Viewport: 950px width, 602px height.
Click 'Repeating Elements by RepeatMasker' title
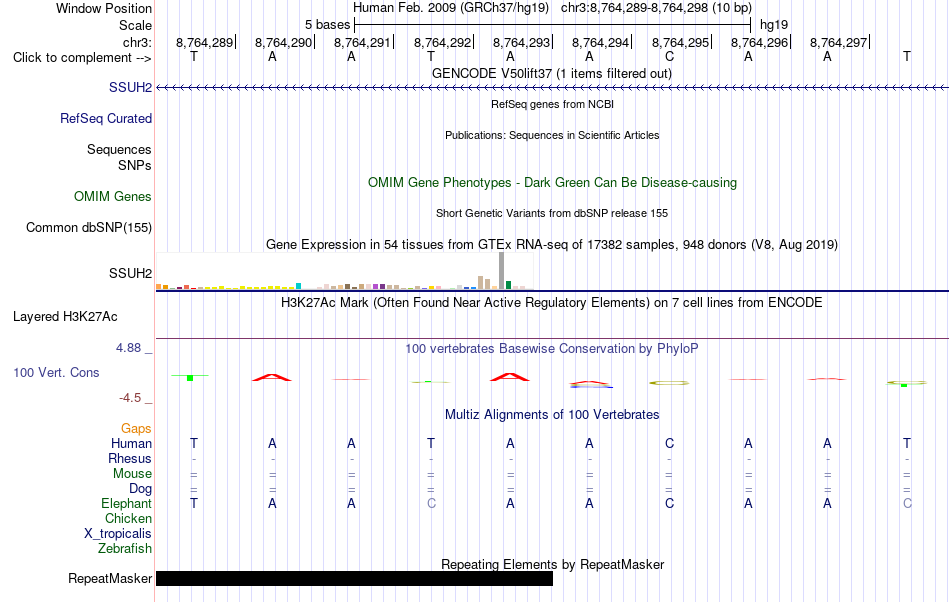click(552, 564)
